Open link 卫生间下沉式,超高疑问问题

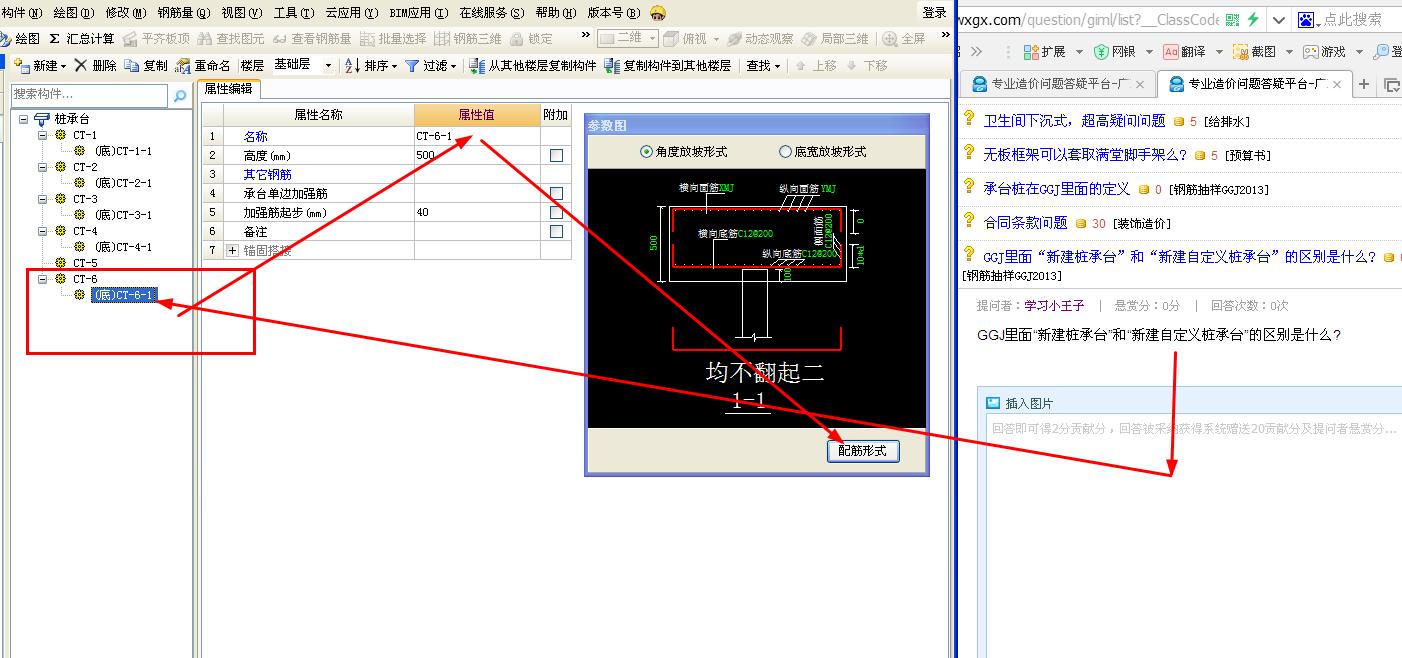[1074, 121]
